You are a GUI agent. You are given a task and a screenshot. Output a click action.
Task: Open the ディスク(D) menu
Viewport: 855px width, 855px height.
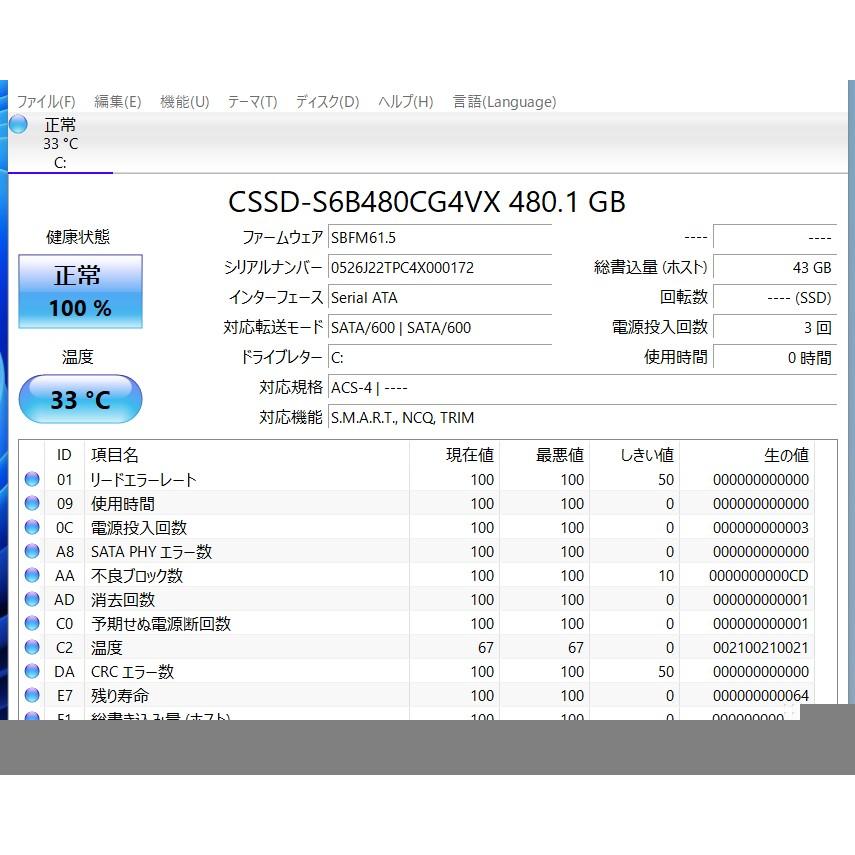[x=327, y=102]
